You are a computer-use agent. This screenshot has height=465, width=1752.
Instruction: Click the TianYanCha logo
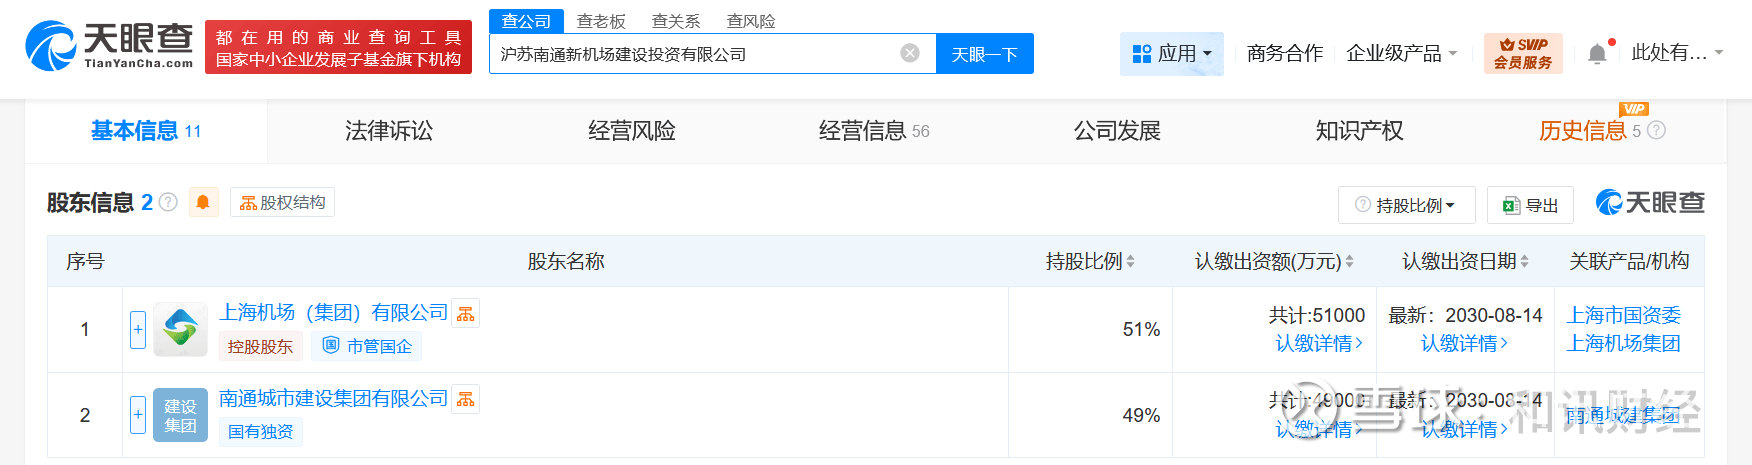coord(109,46)
